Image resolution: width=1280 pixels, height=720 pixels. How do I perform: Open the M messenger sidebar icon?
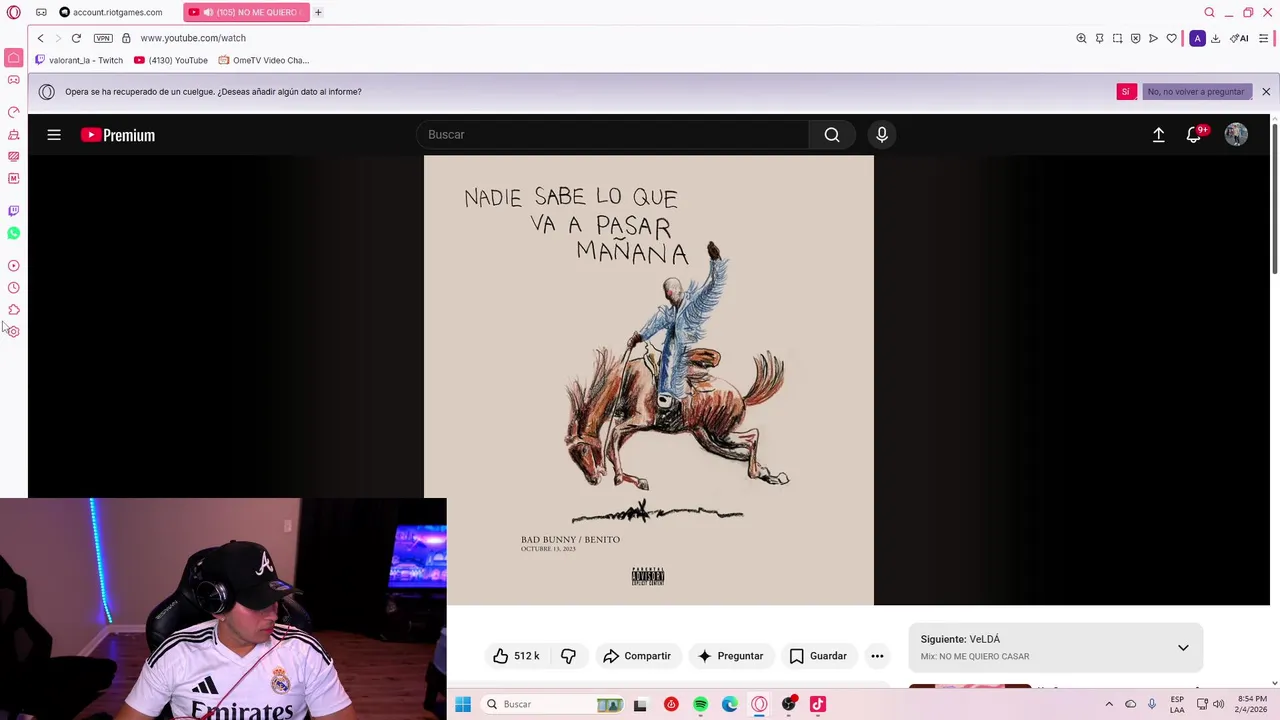coord(13,178)
